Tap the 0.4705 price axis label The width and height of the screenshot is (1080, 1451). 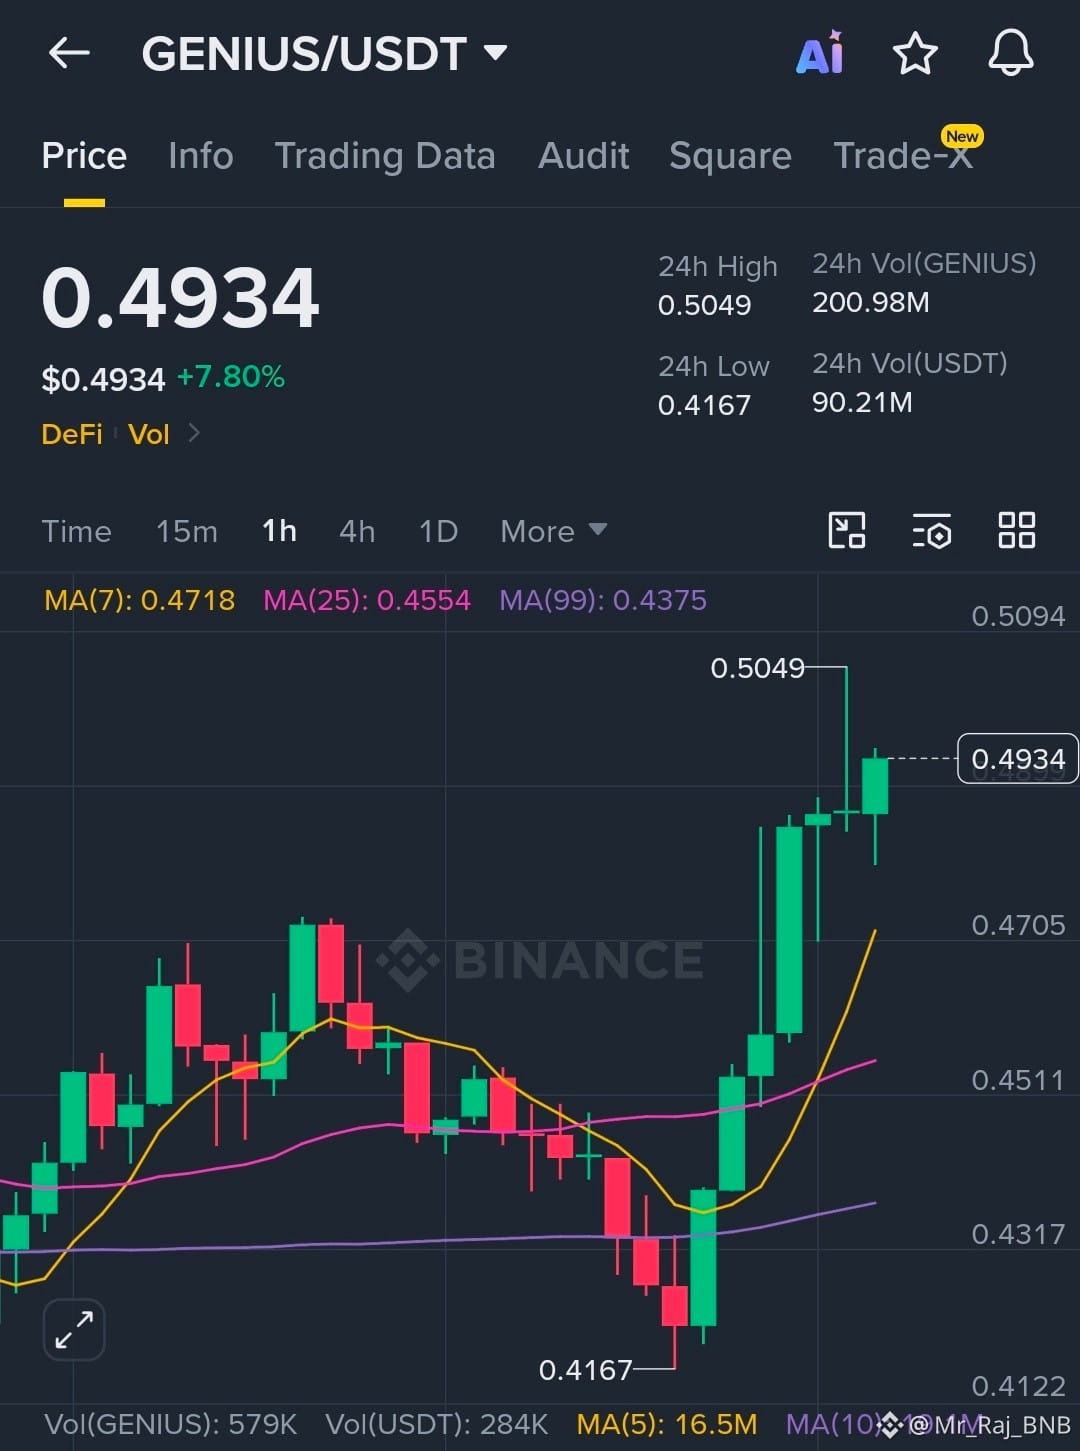coord(1018,925)
